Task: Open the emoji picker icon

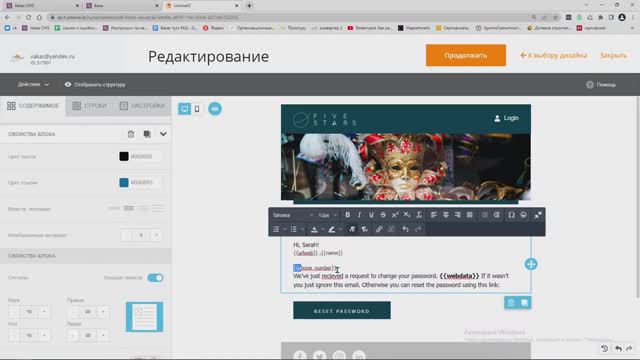Action: click(x=523, y=215)
